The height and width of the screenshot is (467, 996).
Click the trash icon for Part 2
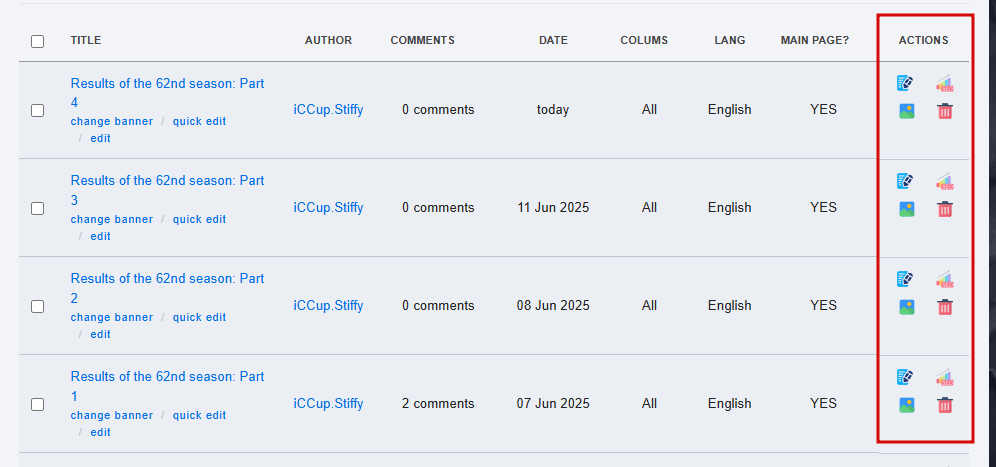945,307
